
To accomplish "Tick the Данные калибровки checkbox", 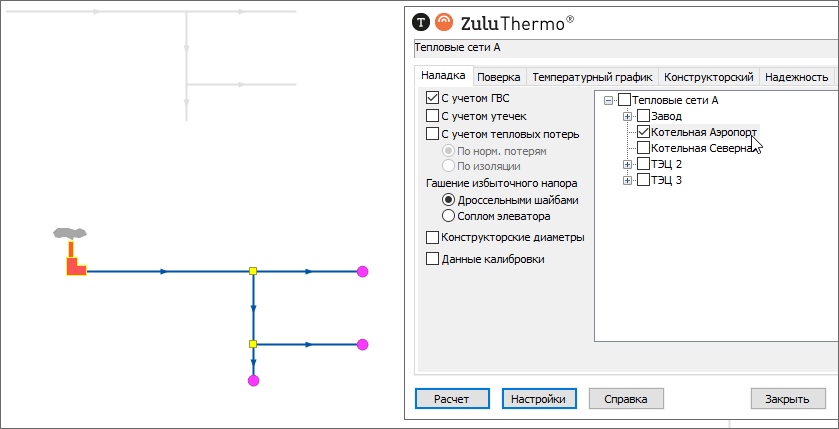I will pyautogui.click(x=432, y=259).
